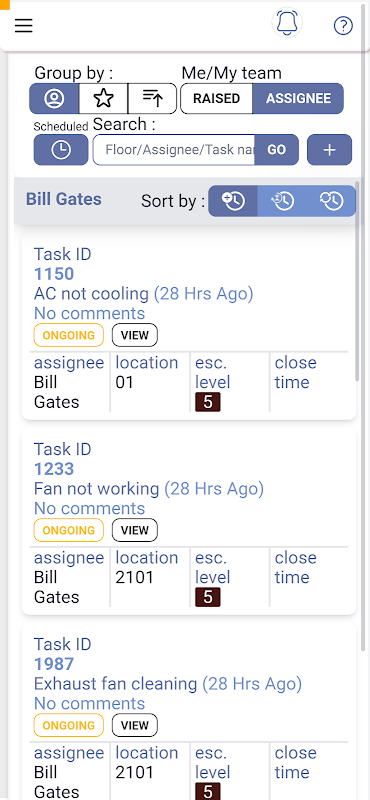
Task: Group tasks by sort-ascending lines icon
Action: click(x=153, y=98)
